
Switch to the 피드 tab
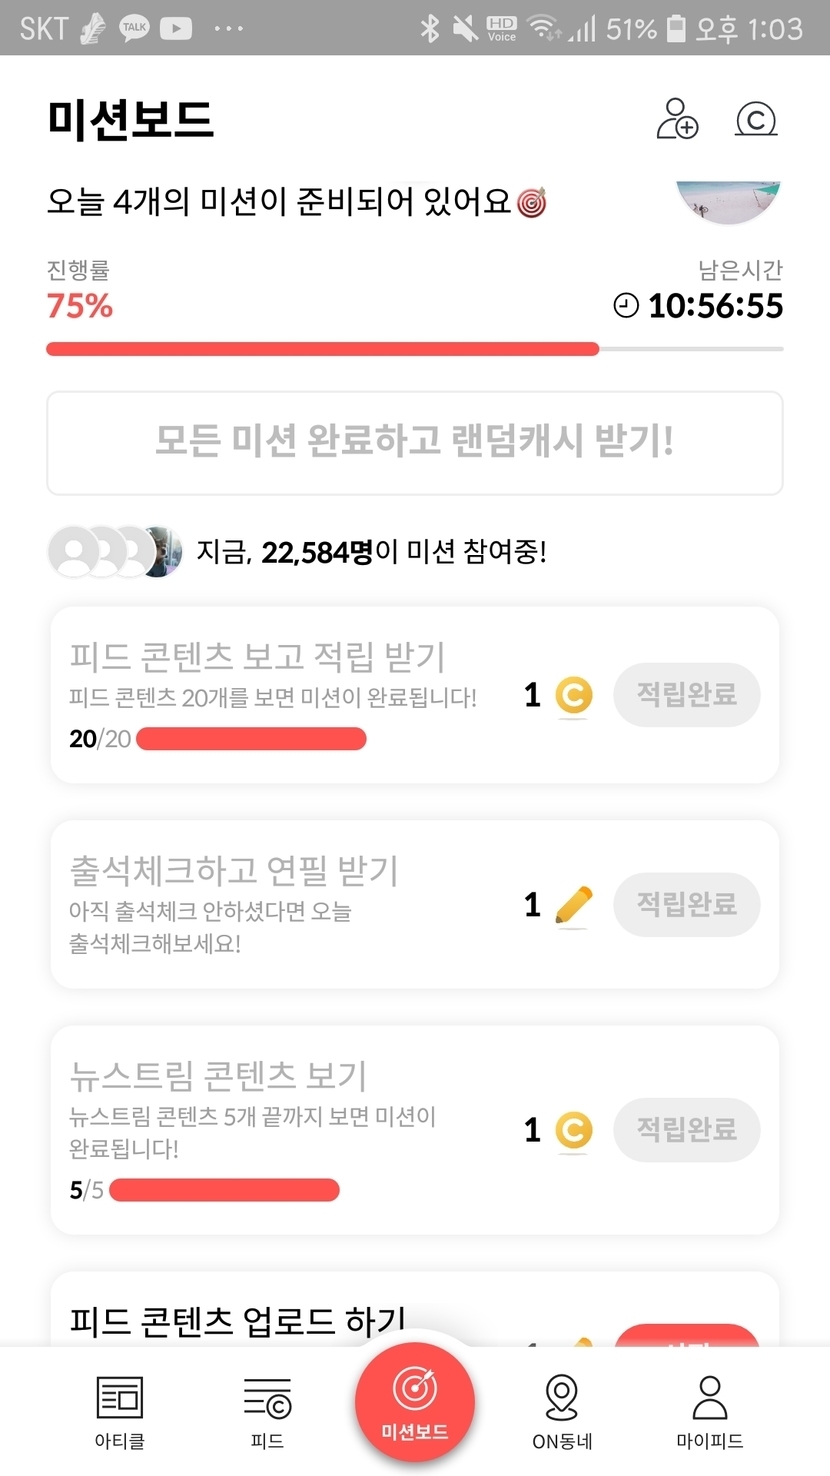pos(267,1411)
